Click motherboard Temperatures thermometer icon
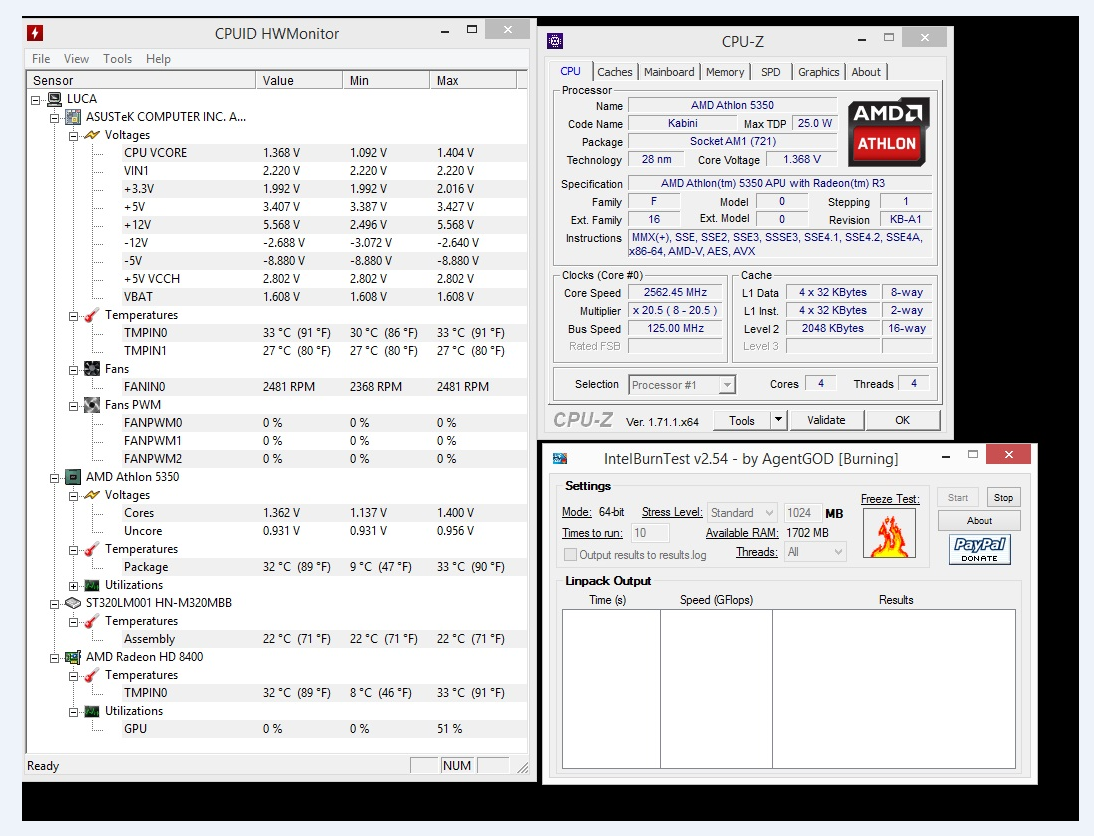Viewport: 1094px width, 836px height. tap(92, 315)
